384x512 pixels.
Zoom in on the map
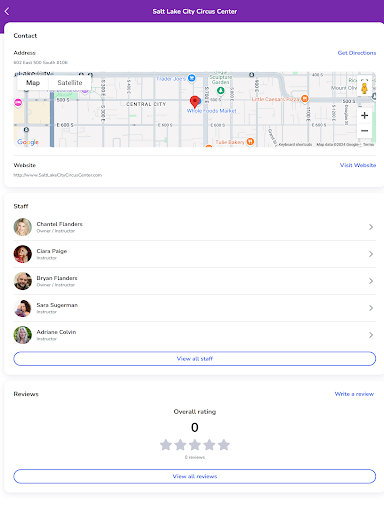[364, 115]
